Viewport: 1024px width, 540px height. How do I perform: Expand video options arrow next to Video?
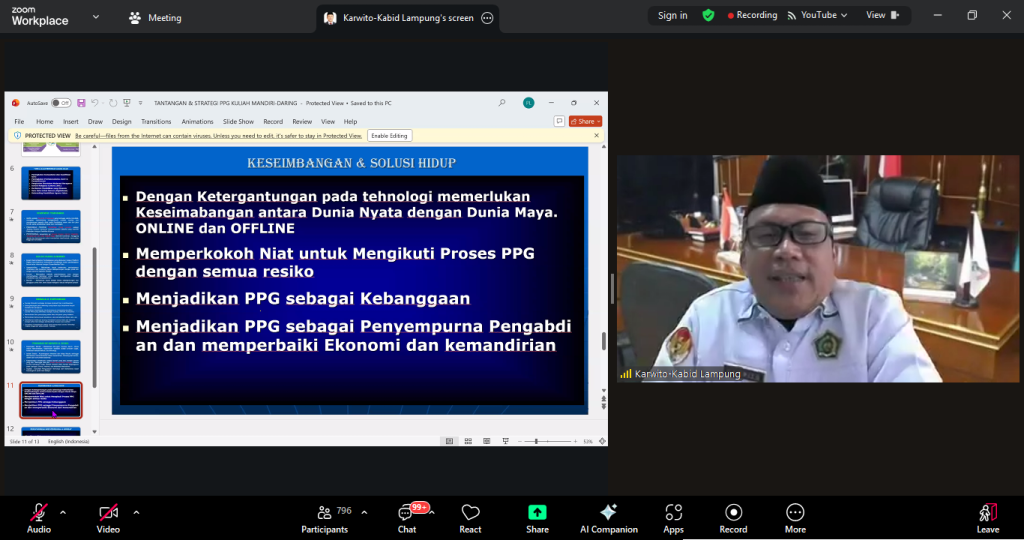[x=136, y=512]
